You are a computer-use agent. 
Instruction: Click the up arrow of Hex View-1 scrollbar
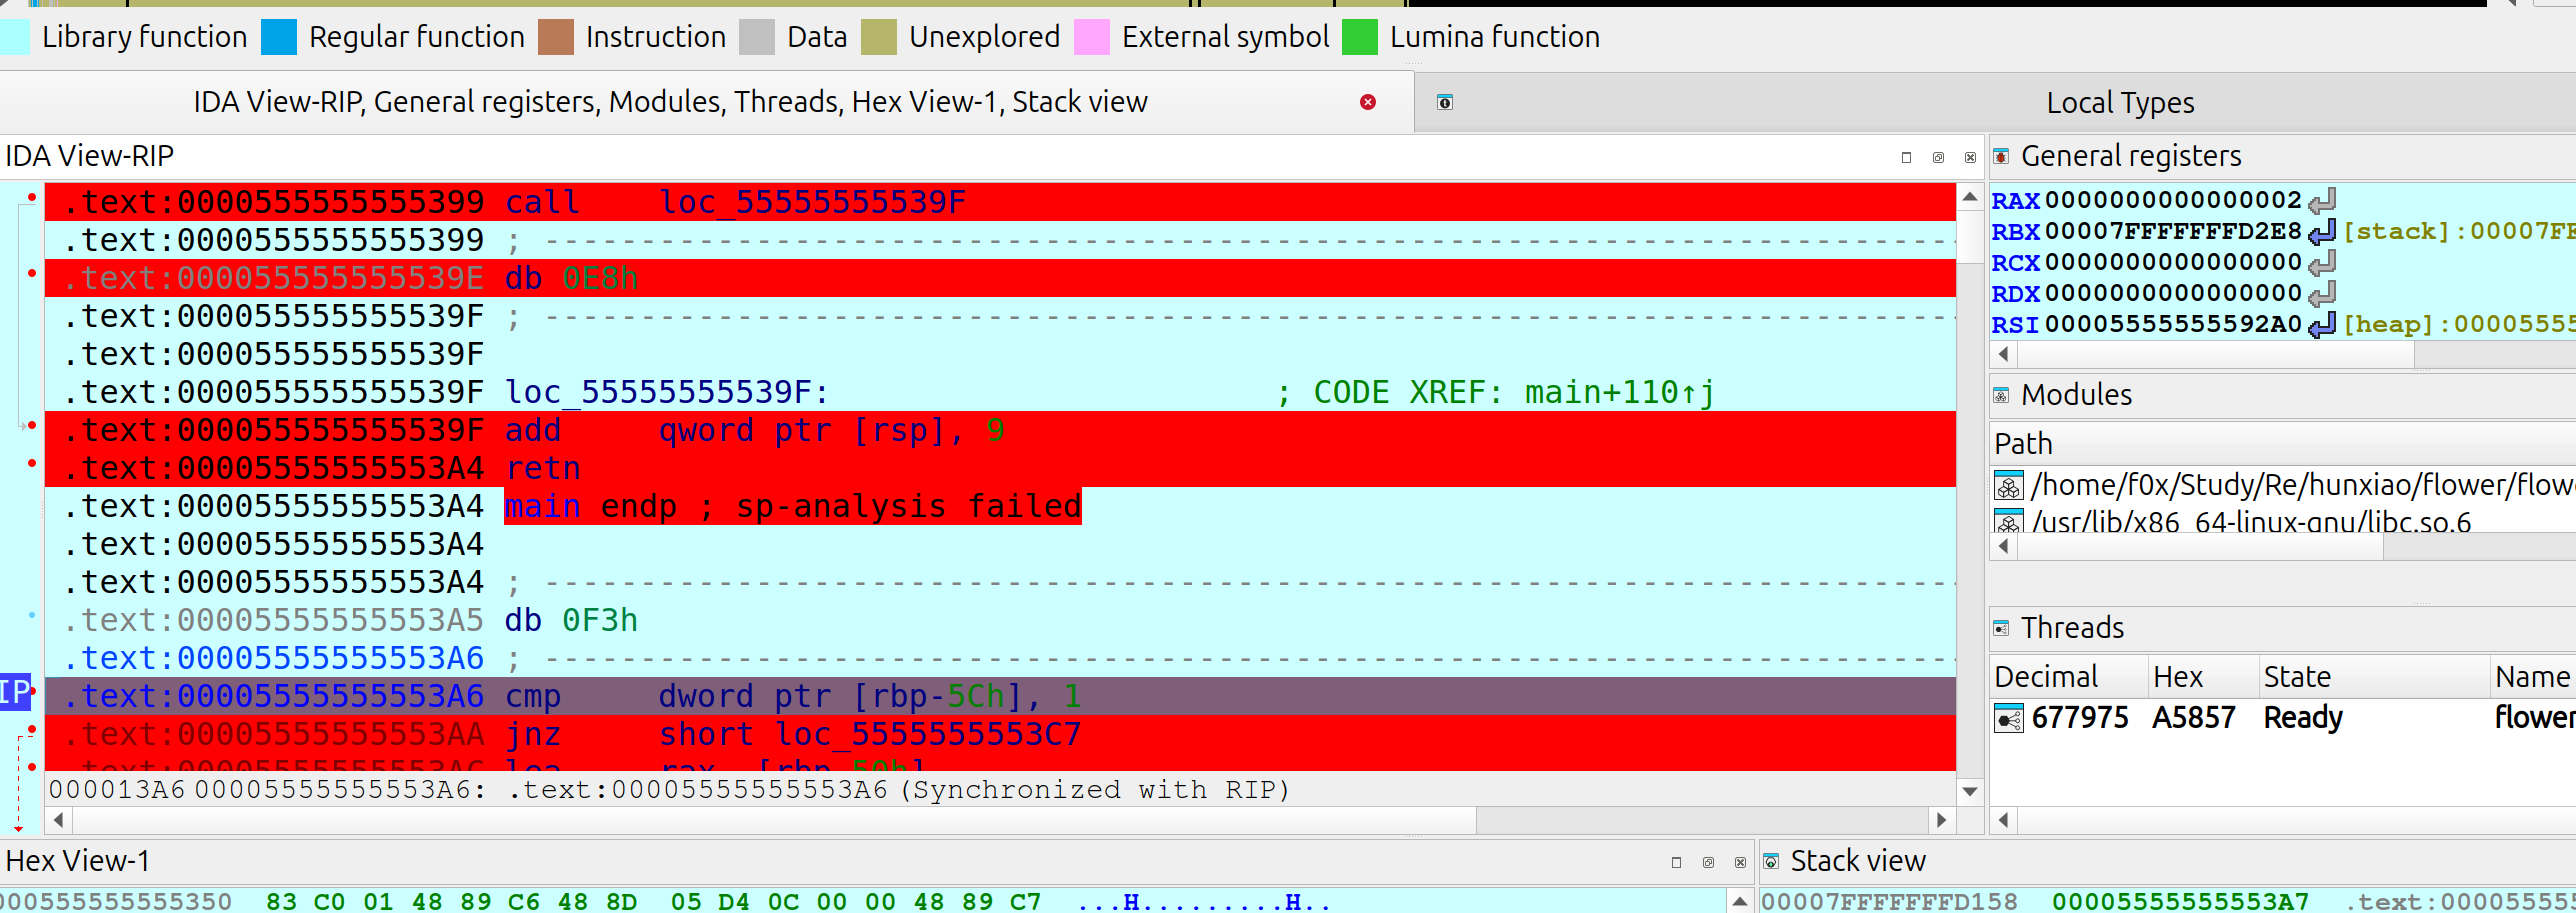tap(1740, 901)
